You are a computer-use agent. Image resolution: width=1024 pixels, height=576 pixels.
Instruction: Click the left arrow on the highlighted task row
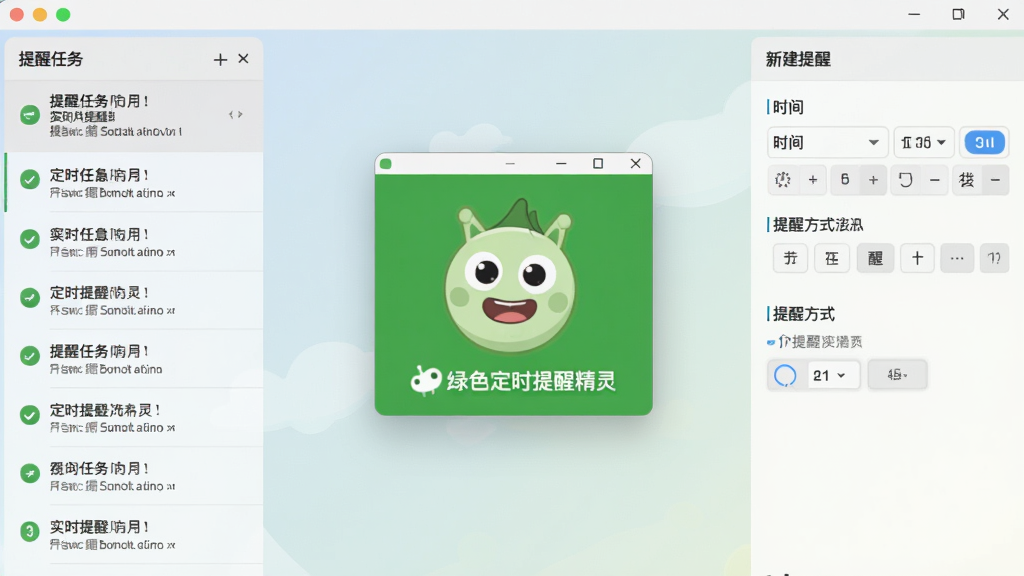pyautogui.click(x=231, y=114)
